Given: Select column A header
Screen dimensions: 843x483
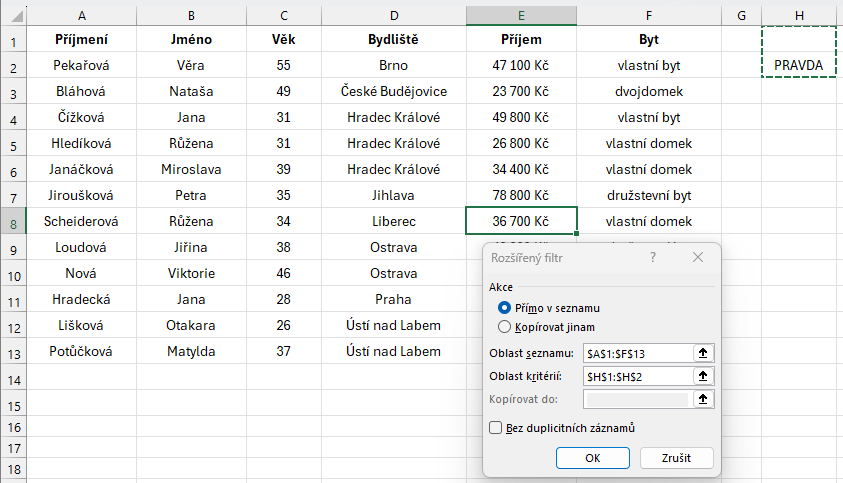Looking at the screenshot, I should 82,16.
